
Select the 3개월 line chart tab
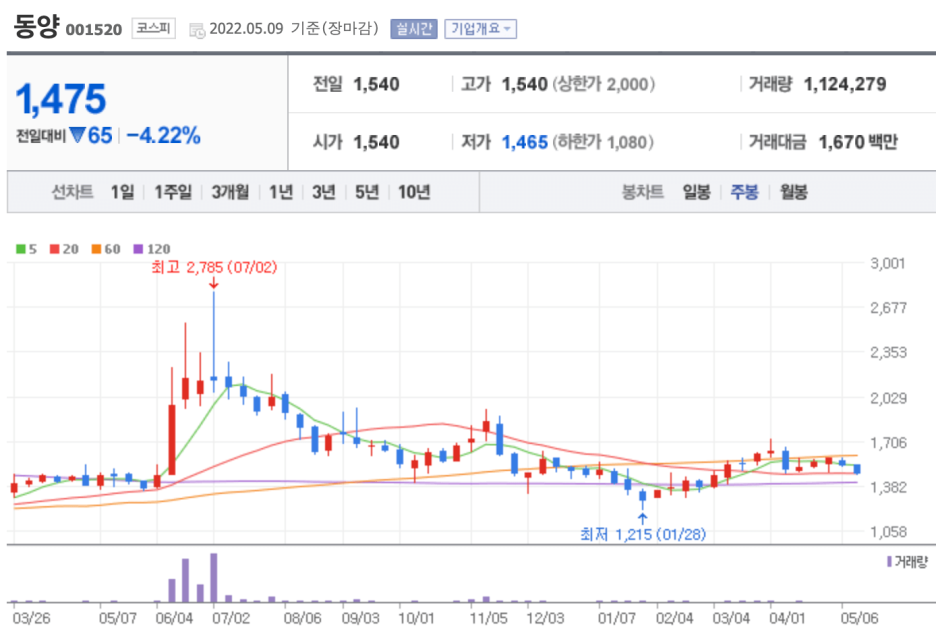[230, 192]
